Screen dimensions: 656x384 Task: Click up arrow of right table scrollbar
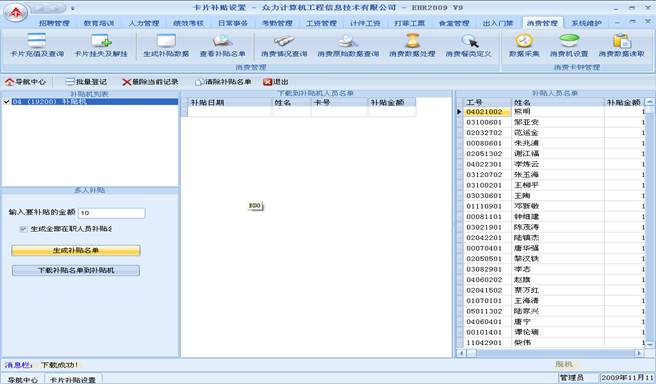pos(649,102)
